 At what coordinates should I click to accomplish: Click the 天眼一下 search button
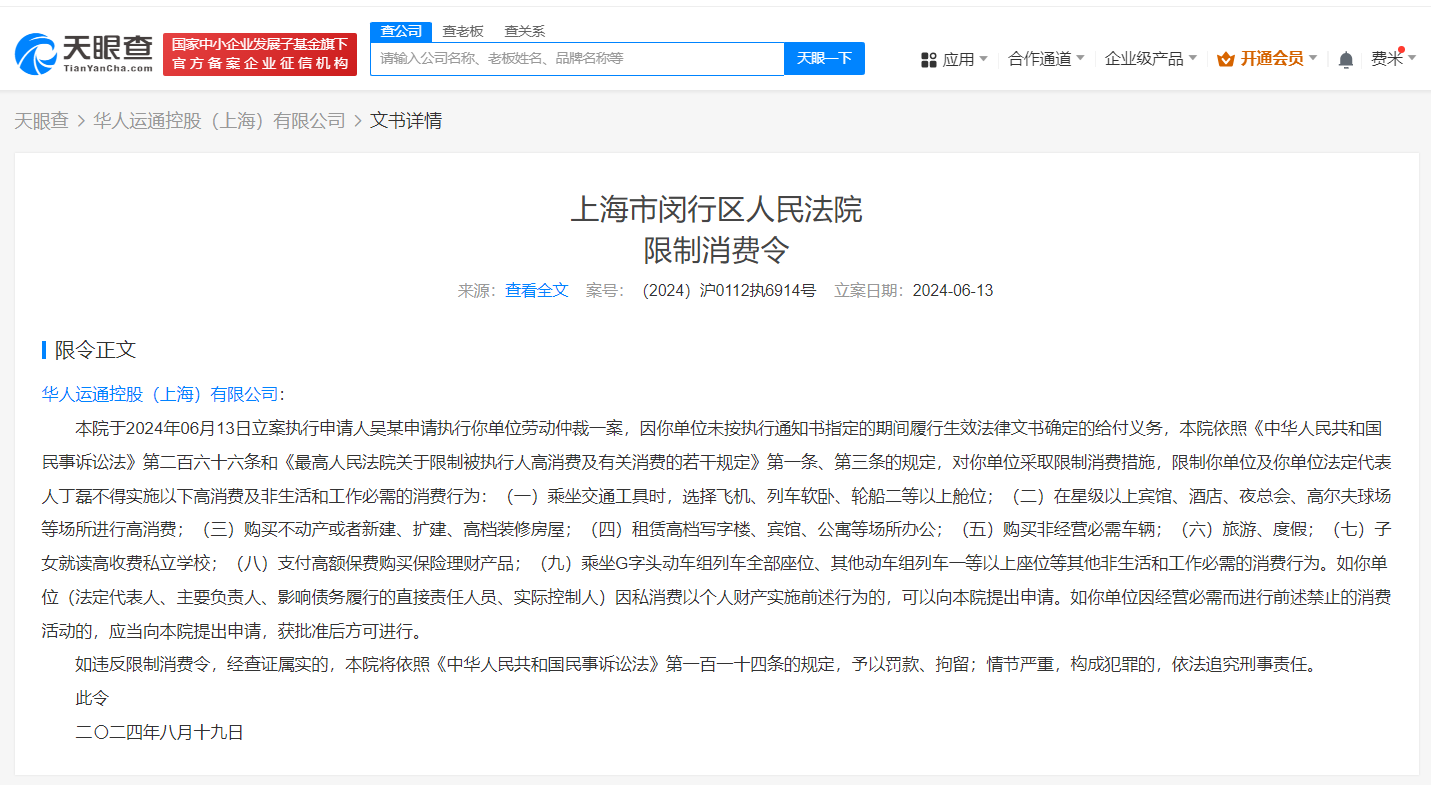[823, 58]
